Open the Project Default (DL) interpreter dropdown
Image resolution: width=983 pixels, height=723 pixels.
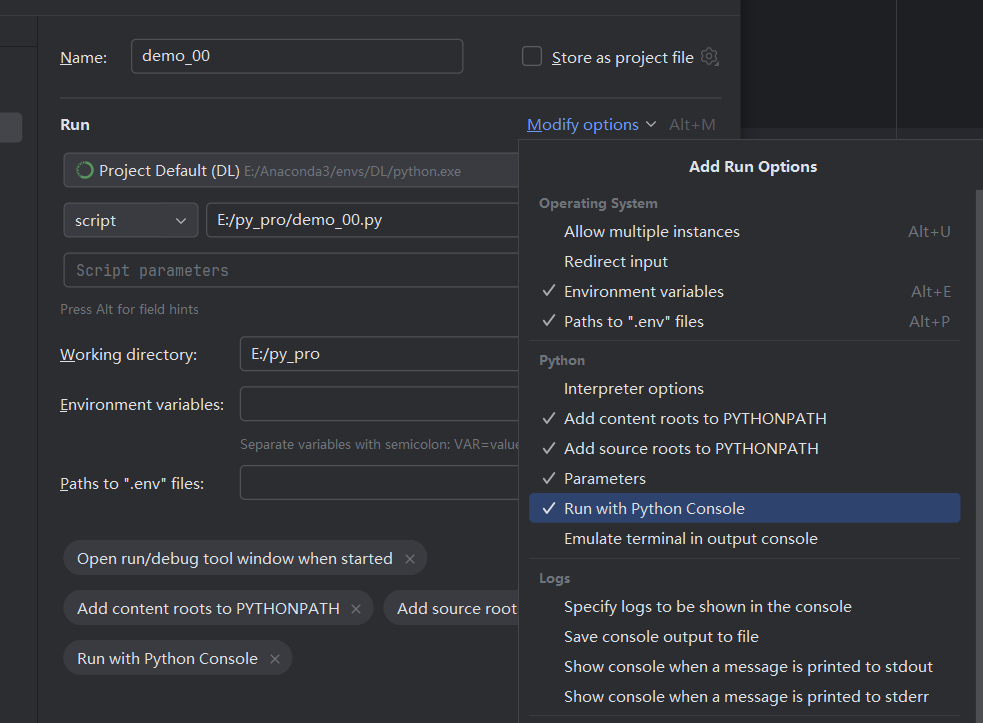291,170
